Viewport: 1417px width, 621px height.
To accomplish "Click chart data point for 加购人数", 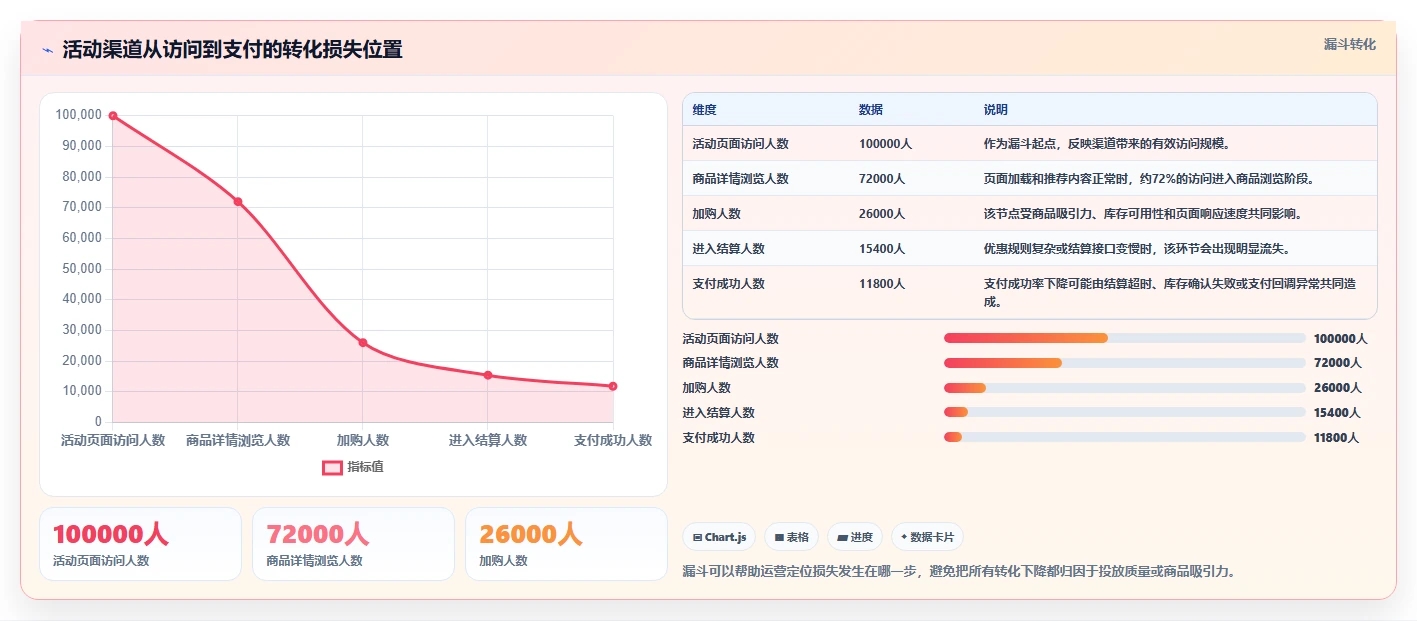I will coord(363,343).
